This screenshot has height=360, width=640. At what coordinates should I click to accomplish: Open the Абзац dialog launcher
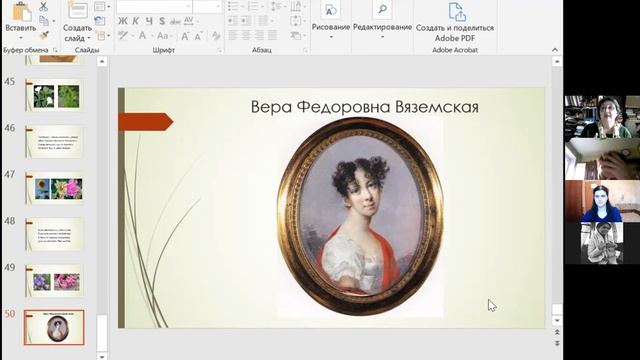coord(305,50)
